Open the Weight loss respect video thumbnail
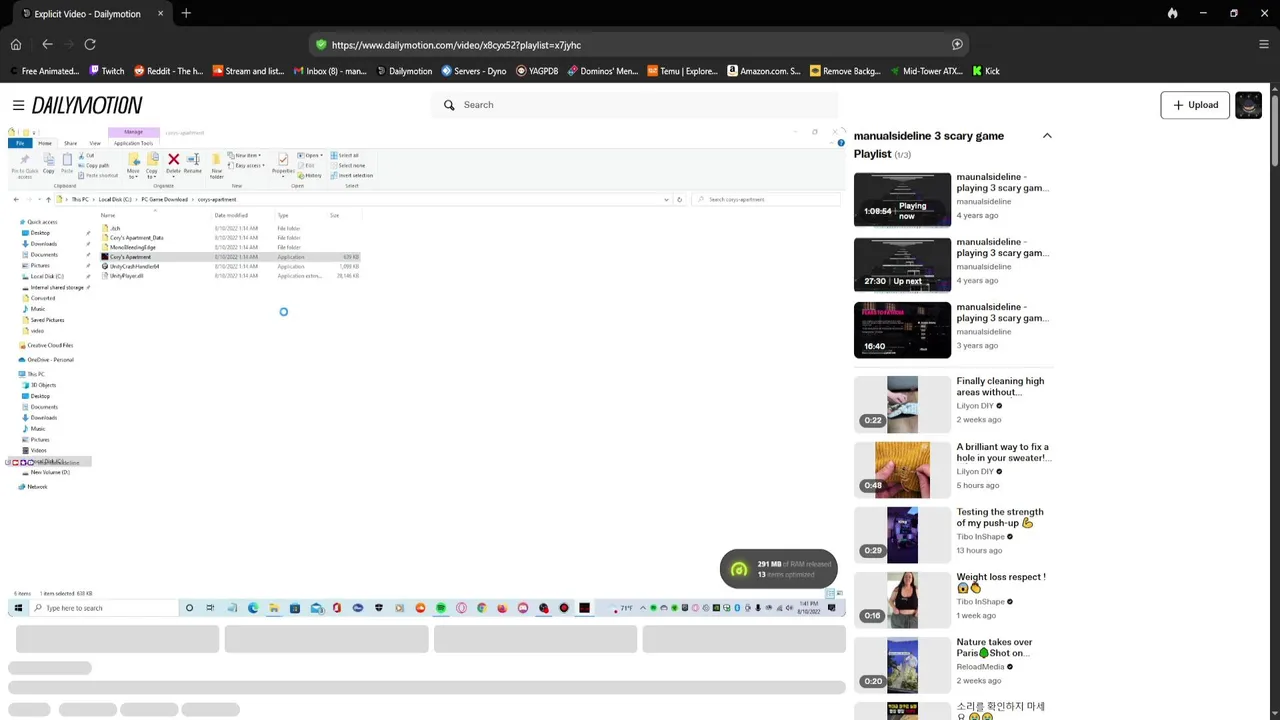The image size is (1280, 720). point(902,600)
